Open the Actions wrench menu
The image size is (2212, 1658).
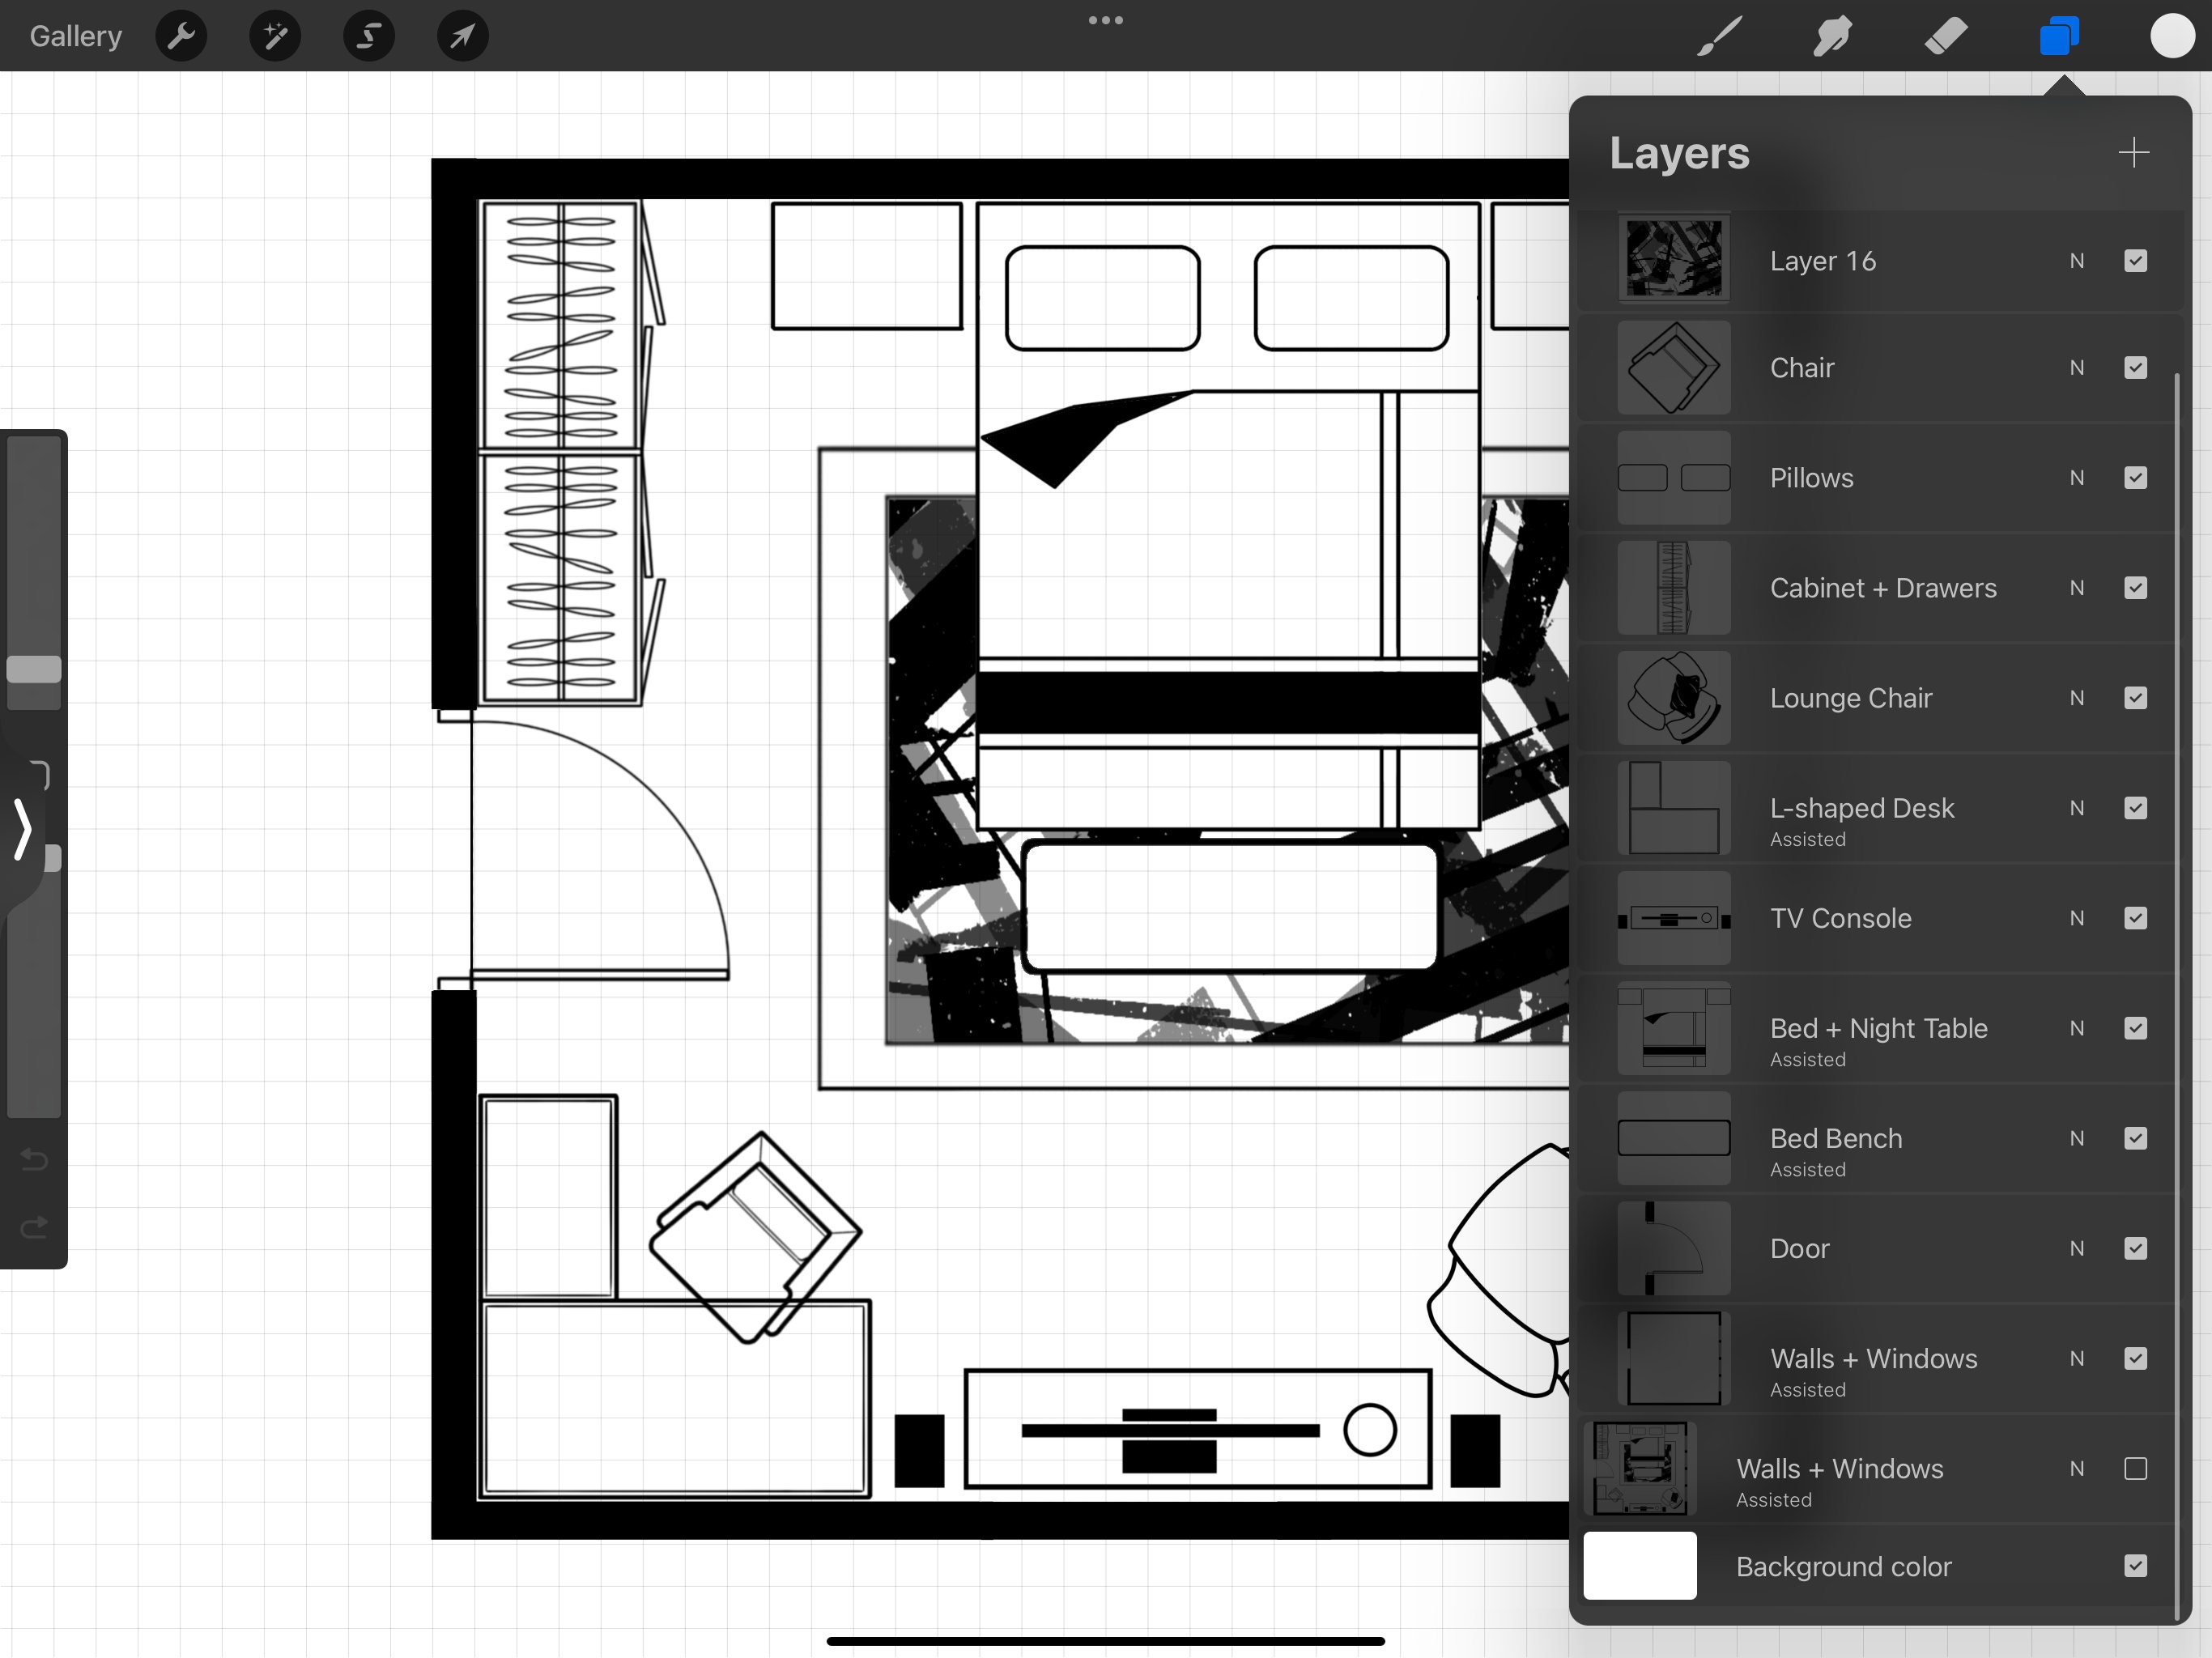181,36
